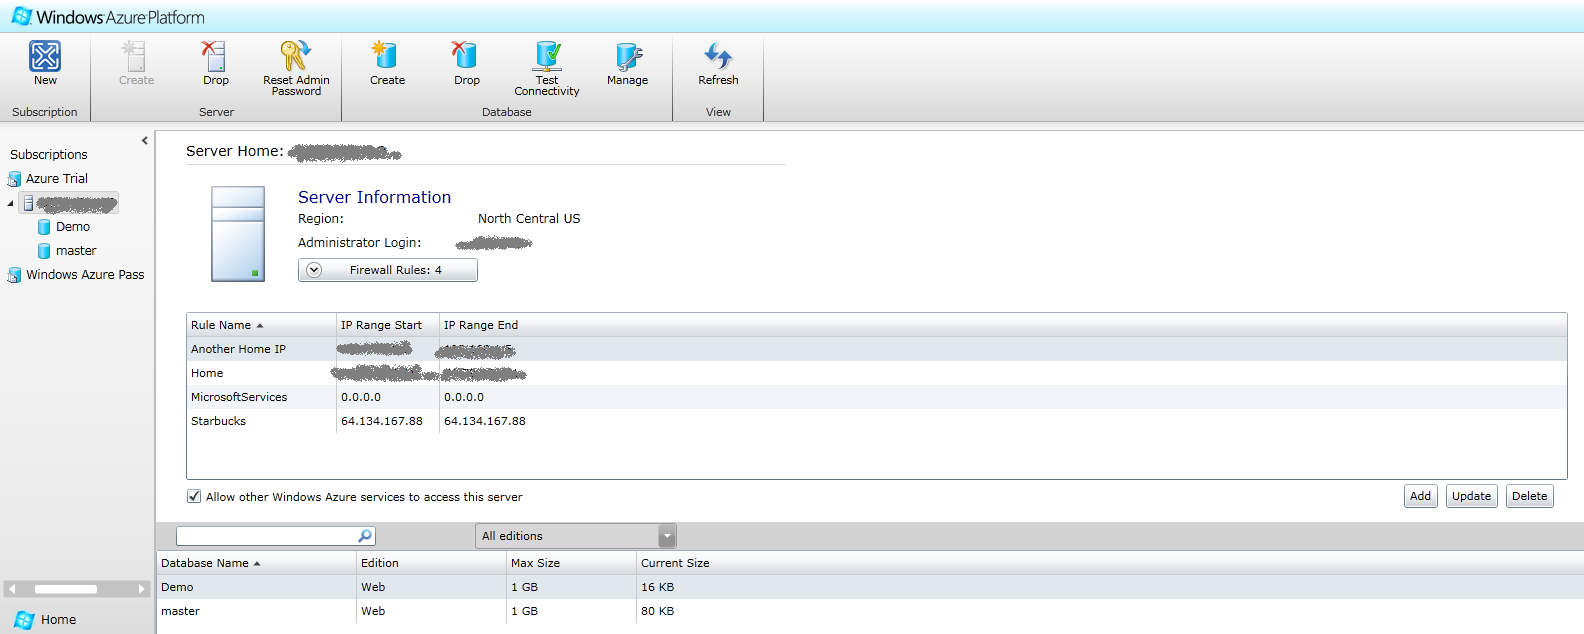
Task: Open the Manage database tool
Action: [x=627, y=58]
